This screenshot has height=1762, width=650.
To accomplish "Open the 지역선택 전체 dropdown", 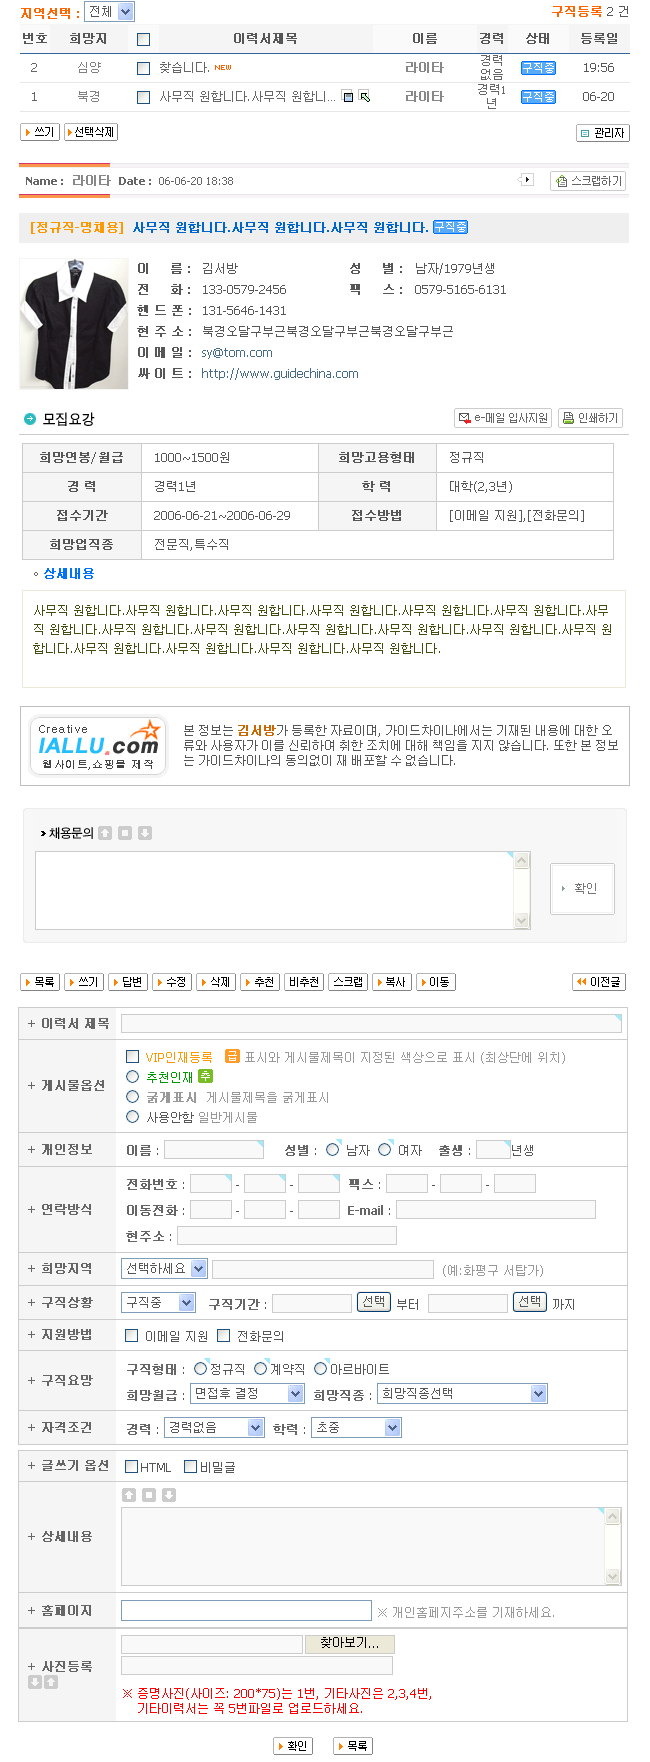I will pos(109,12).
